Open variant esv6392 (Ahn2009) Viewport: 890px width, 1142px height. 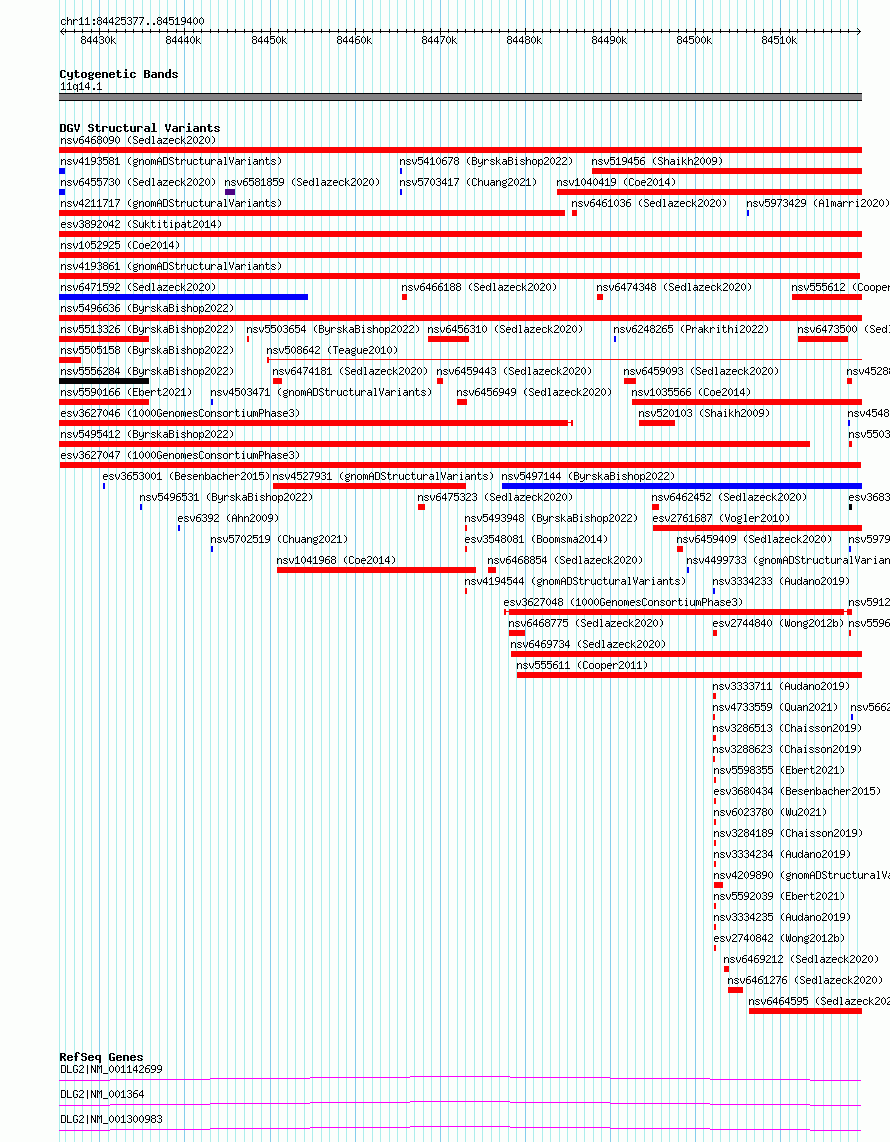pos(228,519)
